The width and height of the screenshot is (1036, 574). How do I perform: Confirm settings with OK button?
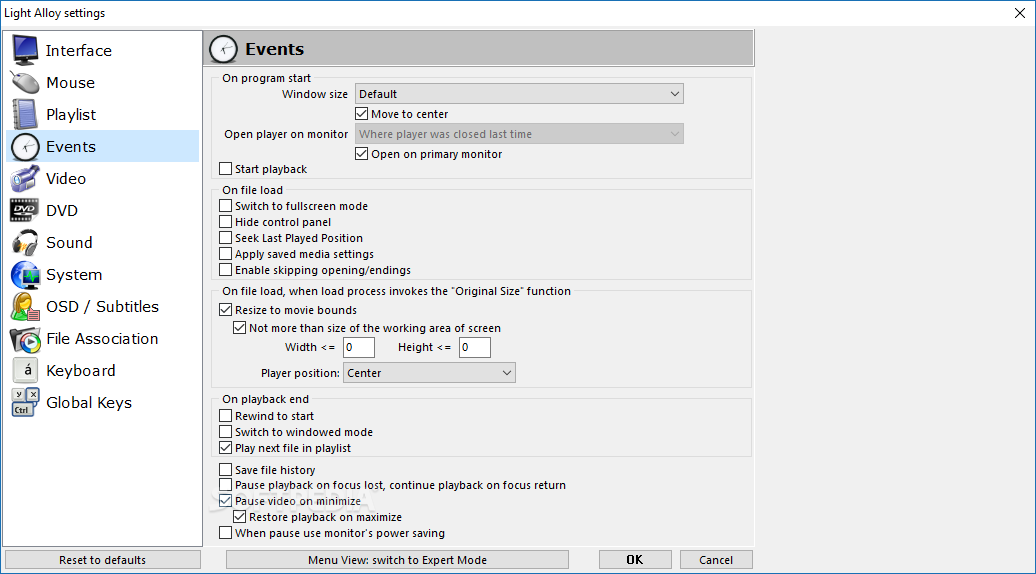[635, 560]
